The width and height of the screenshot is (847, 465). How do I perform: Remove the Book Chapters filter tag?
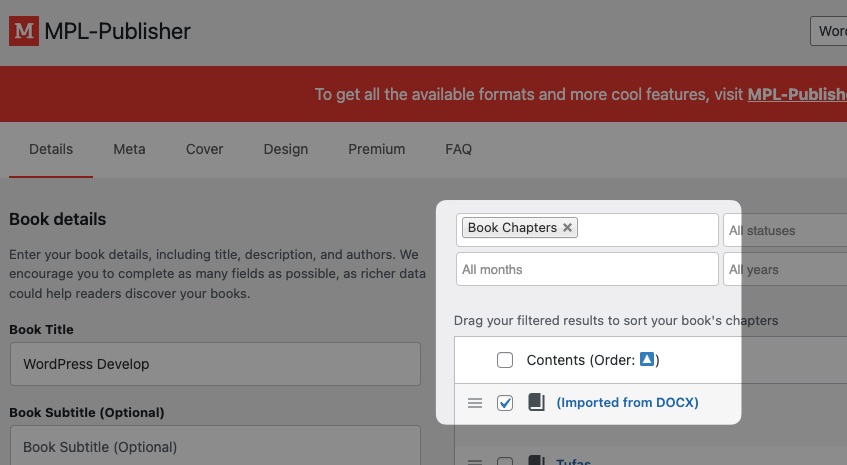point(568,228)
